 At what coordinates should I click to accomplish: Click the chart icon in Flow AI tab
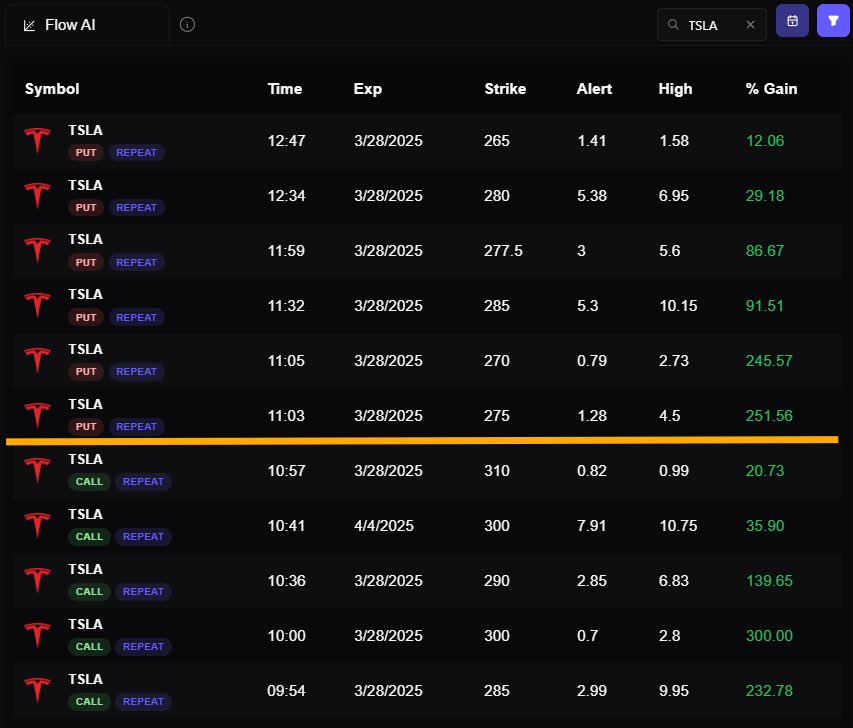pyautogui.click(x=29, y=26)
